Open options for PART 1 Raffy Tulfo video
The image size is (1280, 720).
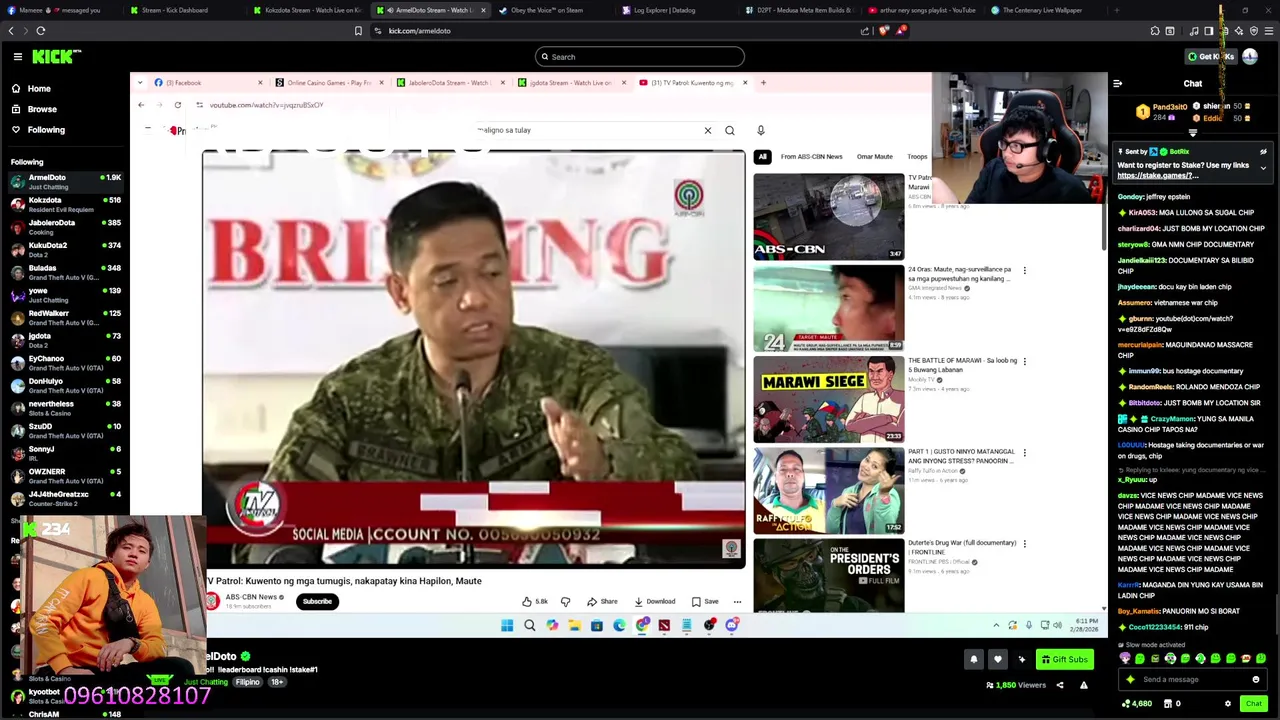click(1024, 453)
